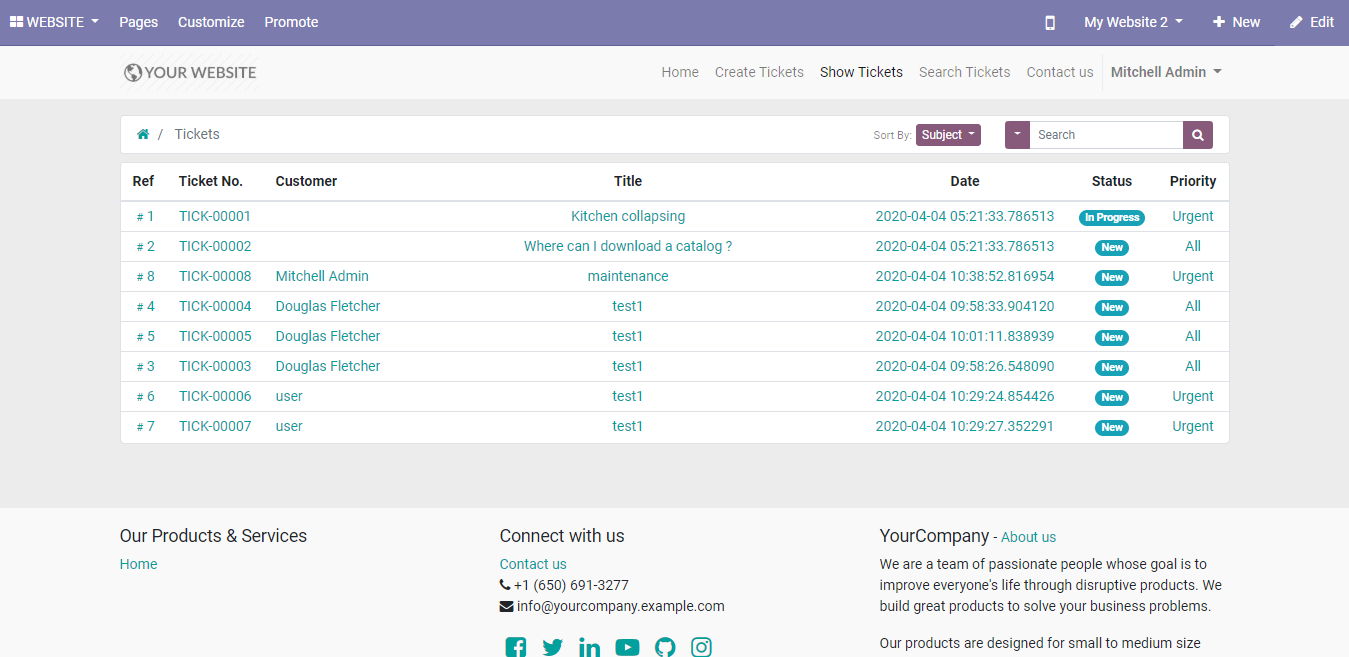1349x657 pixels.
Task: Click customer 'user' in TICK-00006 row
Action: 289,396
